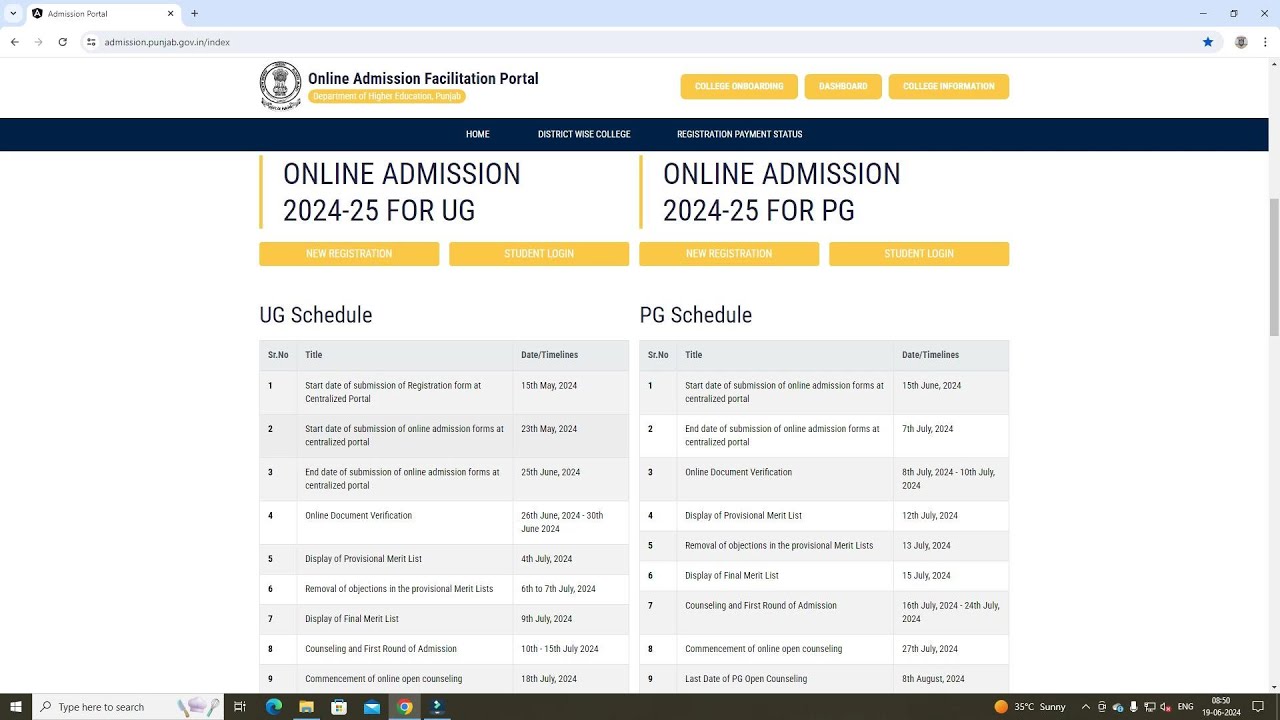Click UG date '23th May, 2024'
The height and width of the screenshot is (720, 1280).
coord(549,429)
